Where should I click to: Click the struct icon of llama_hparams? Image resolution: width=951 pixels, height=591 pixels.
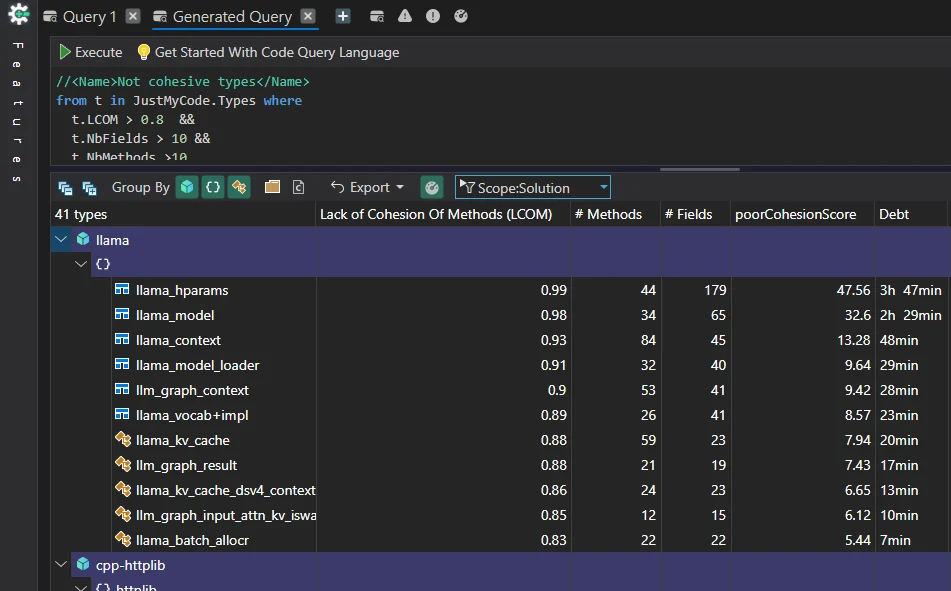coord(122,289)
